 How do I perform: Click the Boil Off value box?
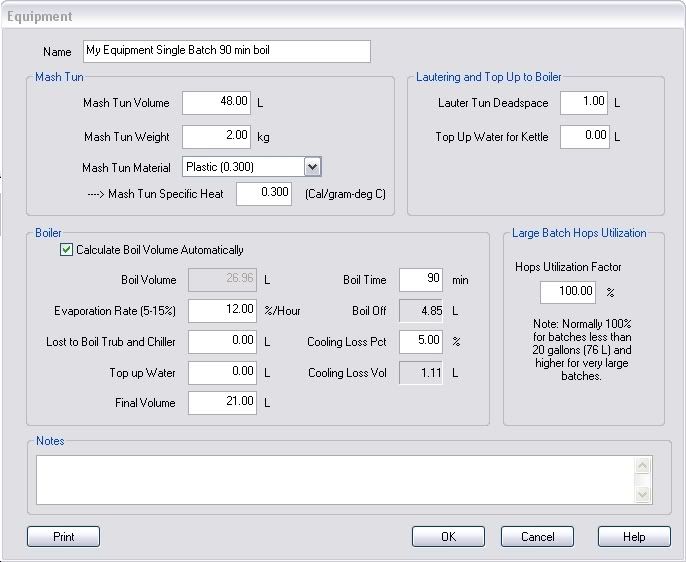point(421,311)
